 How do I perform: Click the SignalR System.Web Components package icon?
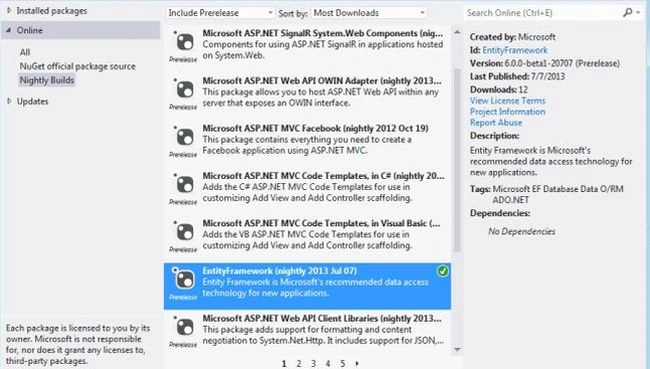click(x=184, y=42)
